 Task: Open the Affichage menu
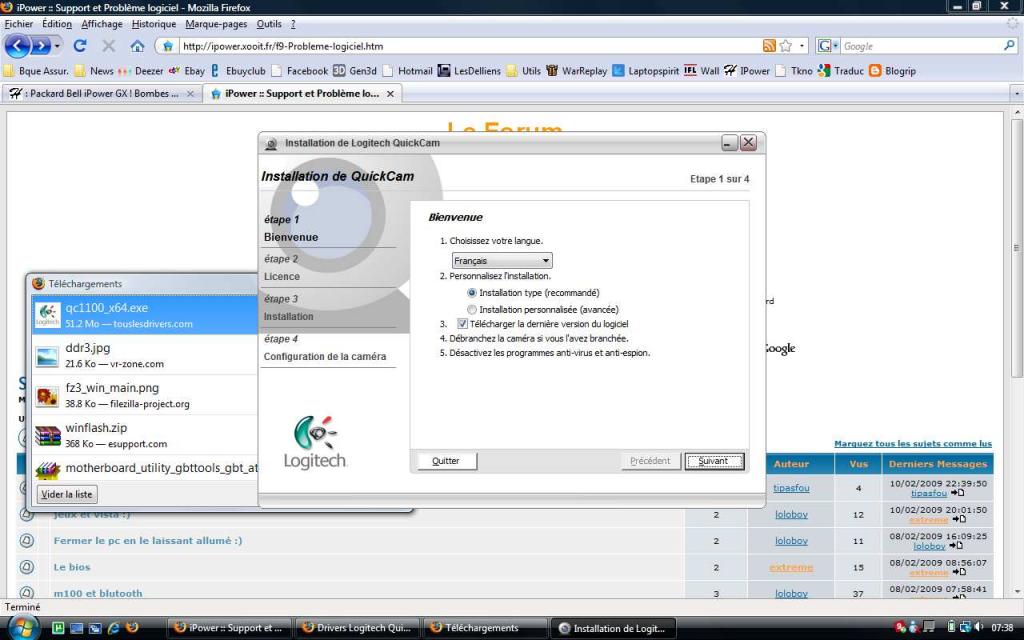coord(102,24)
